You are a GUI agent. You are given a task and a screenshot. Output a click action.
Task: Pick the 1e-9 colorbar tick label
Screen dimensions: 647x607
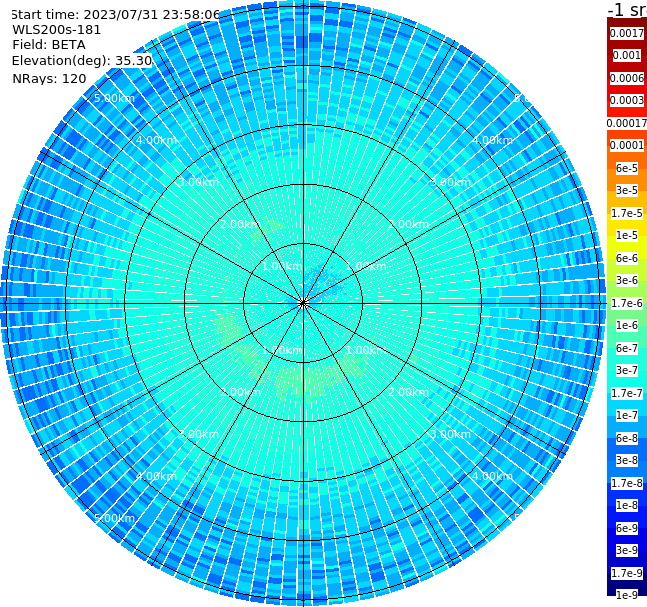pos(627,595)
